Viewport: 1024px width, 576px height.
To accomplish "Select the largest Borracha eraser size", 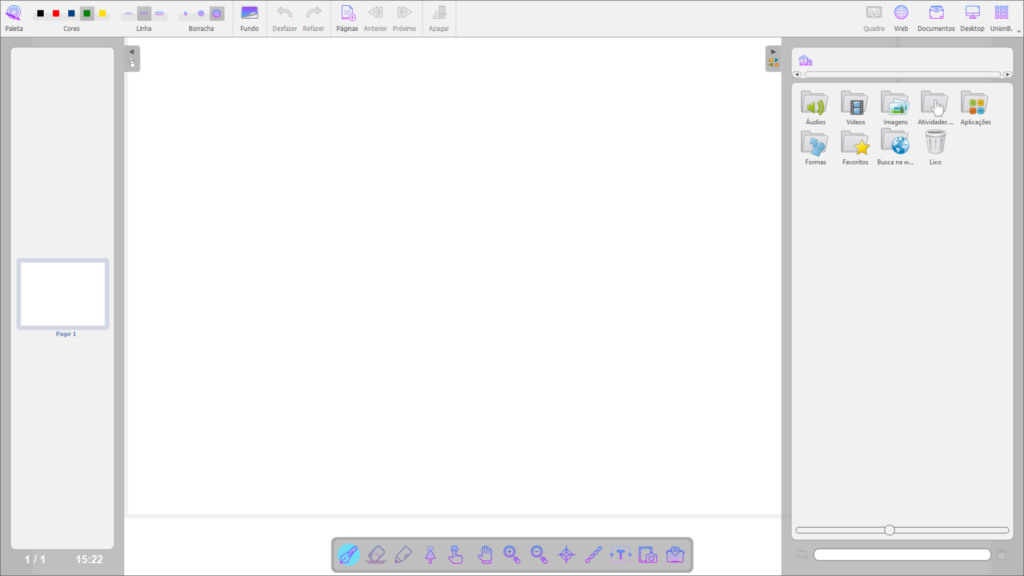I will click(x=216, y=14).
